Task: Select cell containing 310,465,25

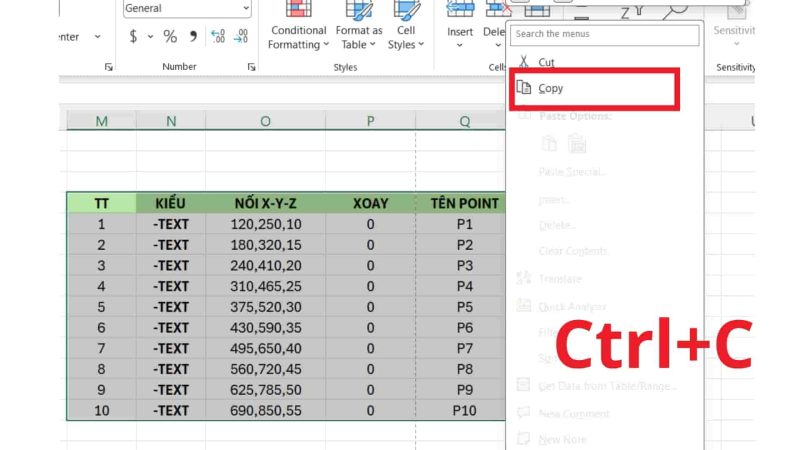Action: [x=265, y=286]
